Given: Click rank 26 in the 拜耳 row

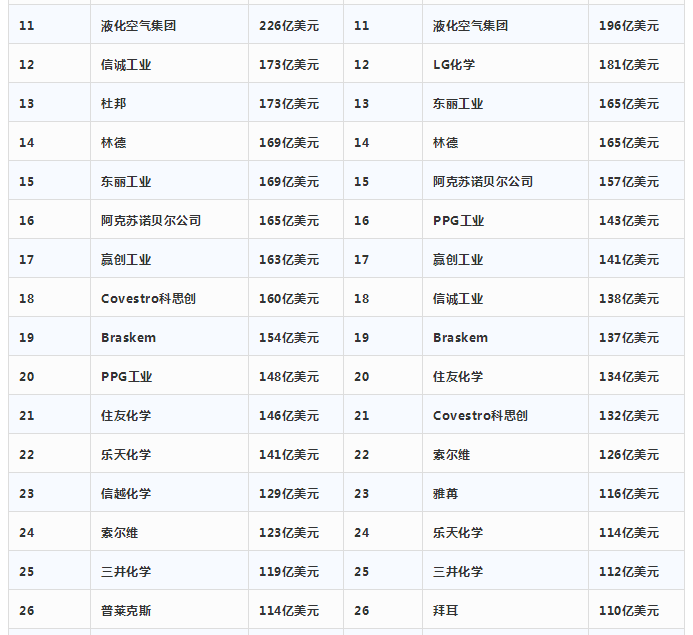Looking at the screenshot, I should tap(362, 611).
